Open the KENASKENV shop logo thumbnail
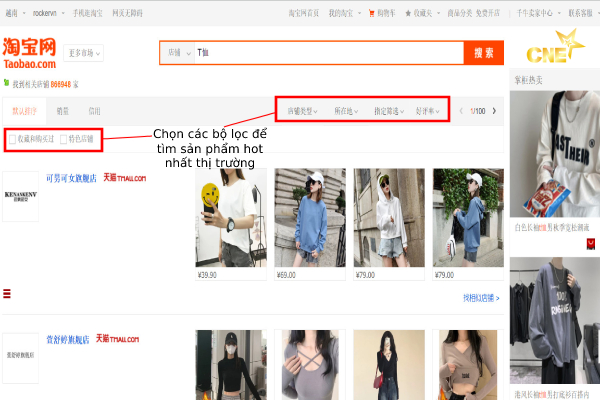Image resolution: width=600 pixels, height=400 pixels. pyautogui.click(x=21, y=196)
